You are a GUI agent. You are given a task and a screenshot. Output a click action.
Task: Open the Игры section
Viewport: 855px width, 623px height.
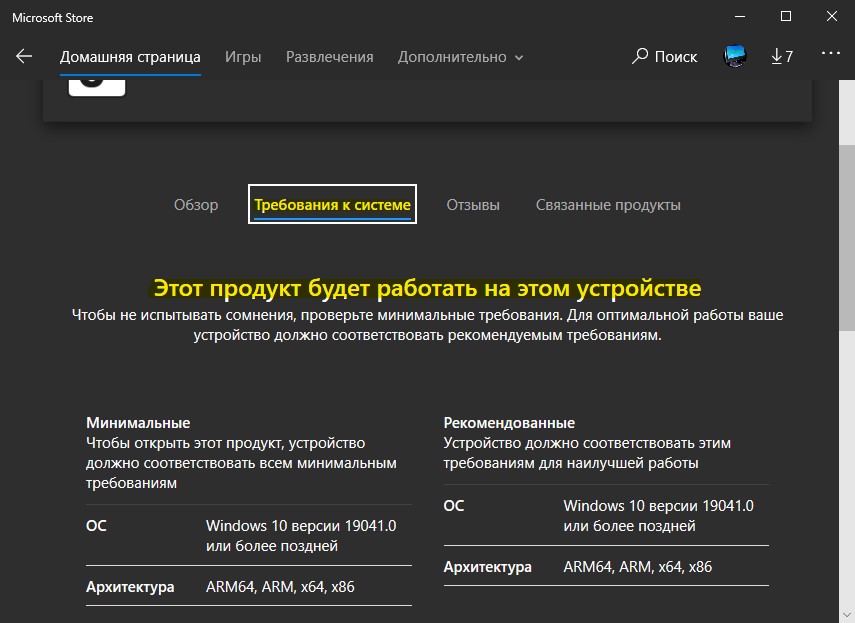(x=243, y=57)
